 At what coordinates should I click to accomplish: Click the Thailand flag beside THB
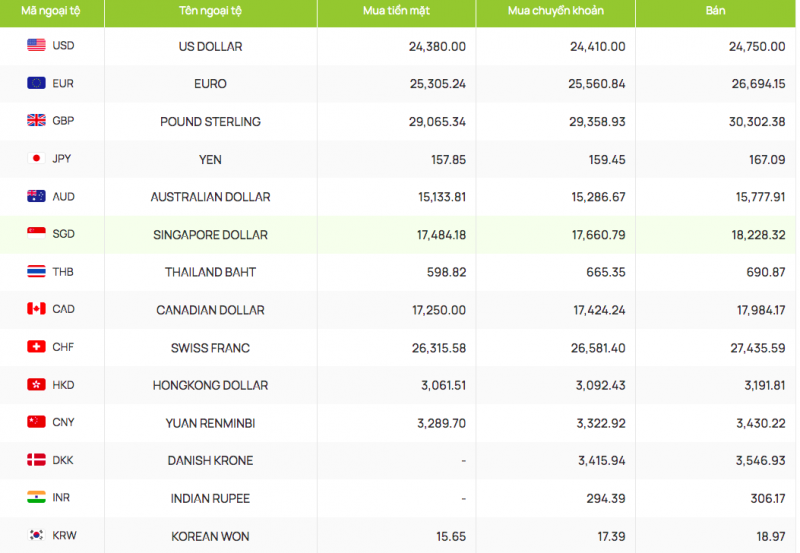tap(37, 272)
